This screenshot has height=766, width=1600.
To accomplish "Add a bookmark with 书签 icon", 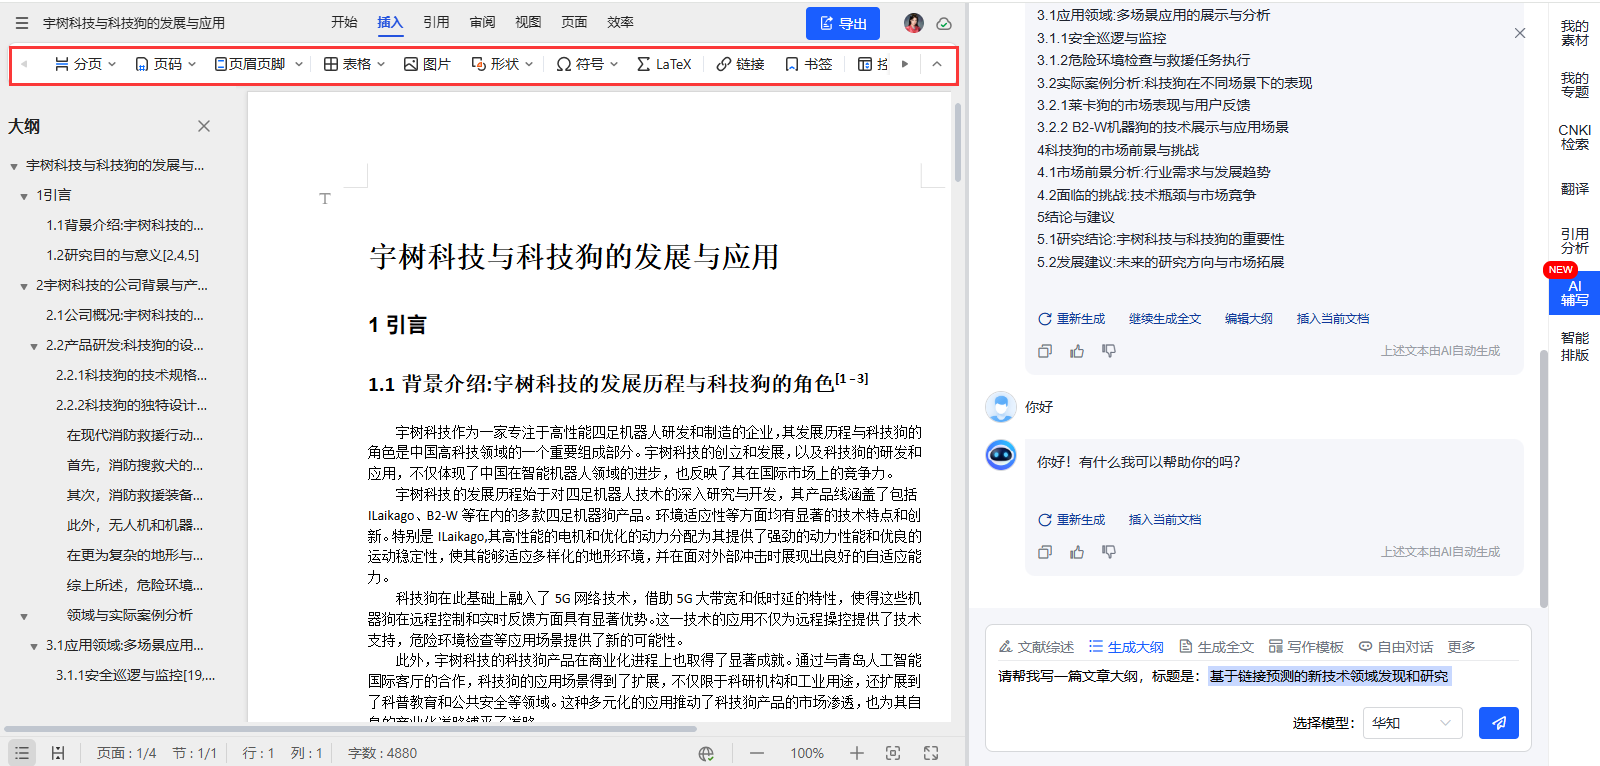I will [808, 64].
